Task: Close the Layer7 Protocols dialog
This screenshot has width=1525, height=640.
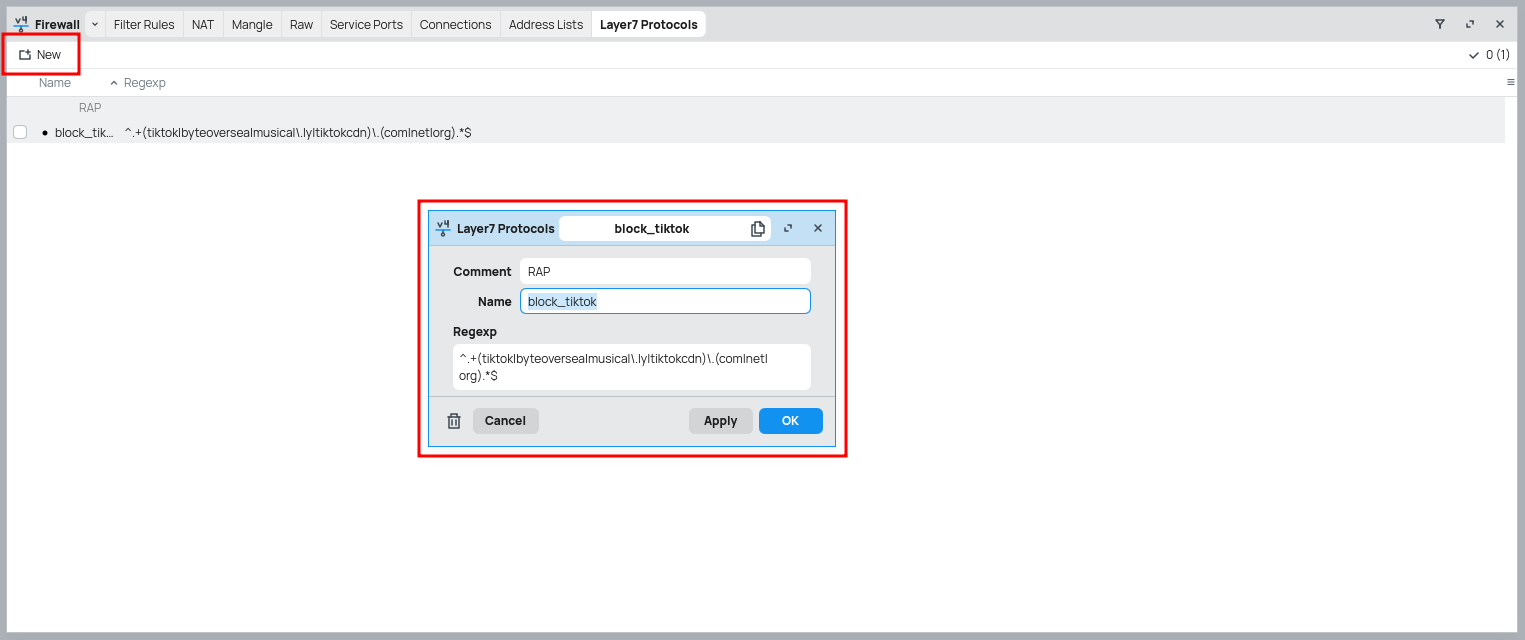Action: 818,229
